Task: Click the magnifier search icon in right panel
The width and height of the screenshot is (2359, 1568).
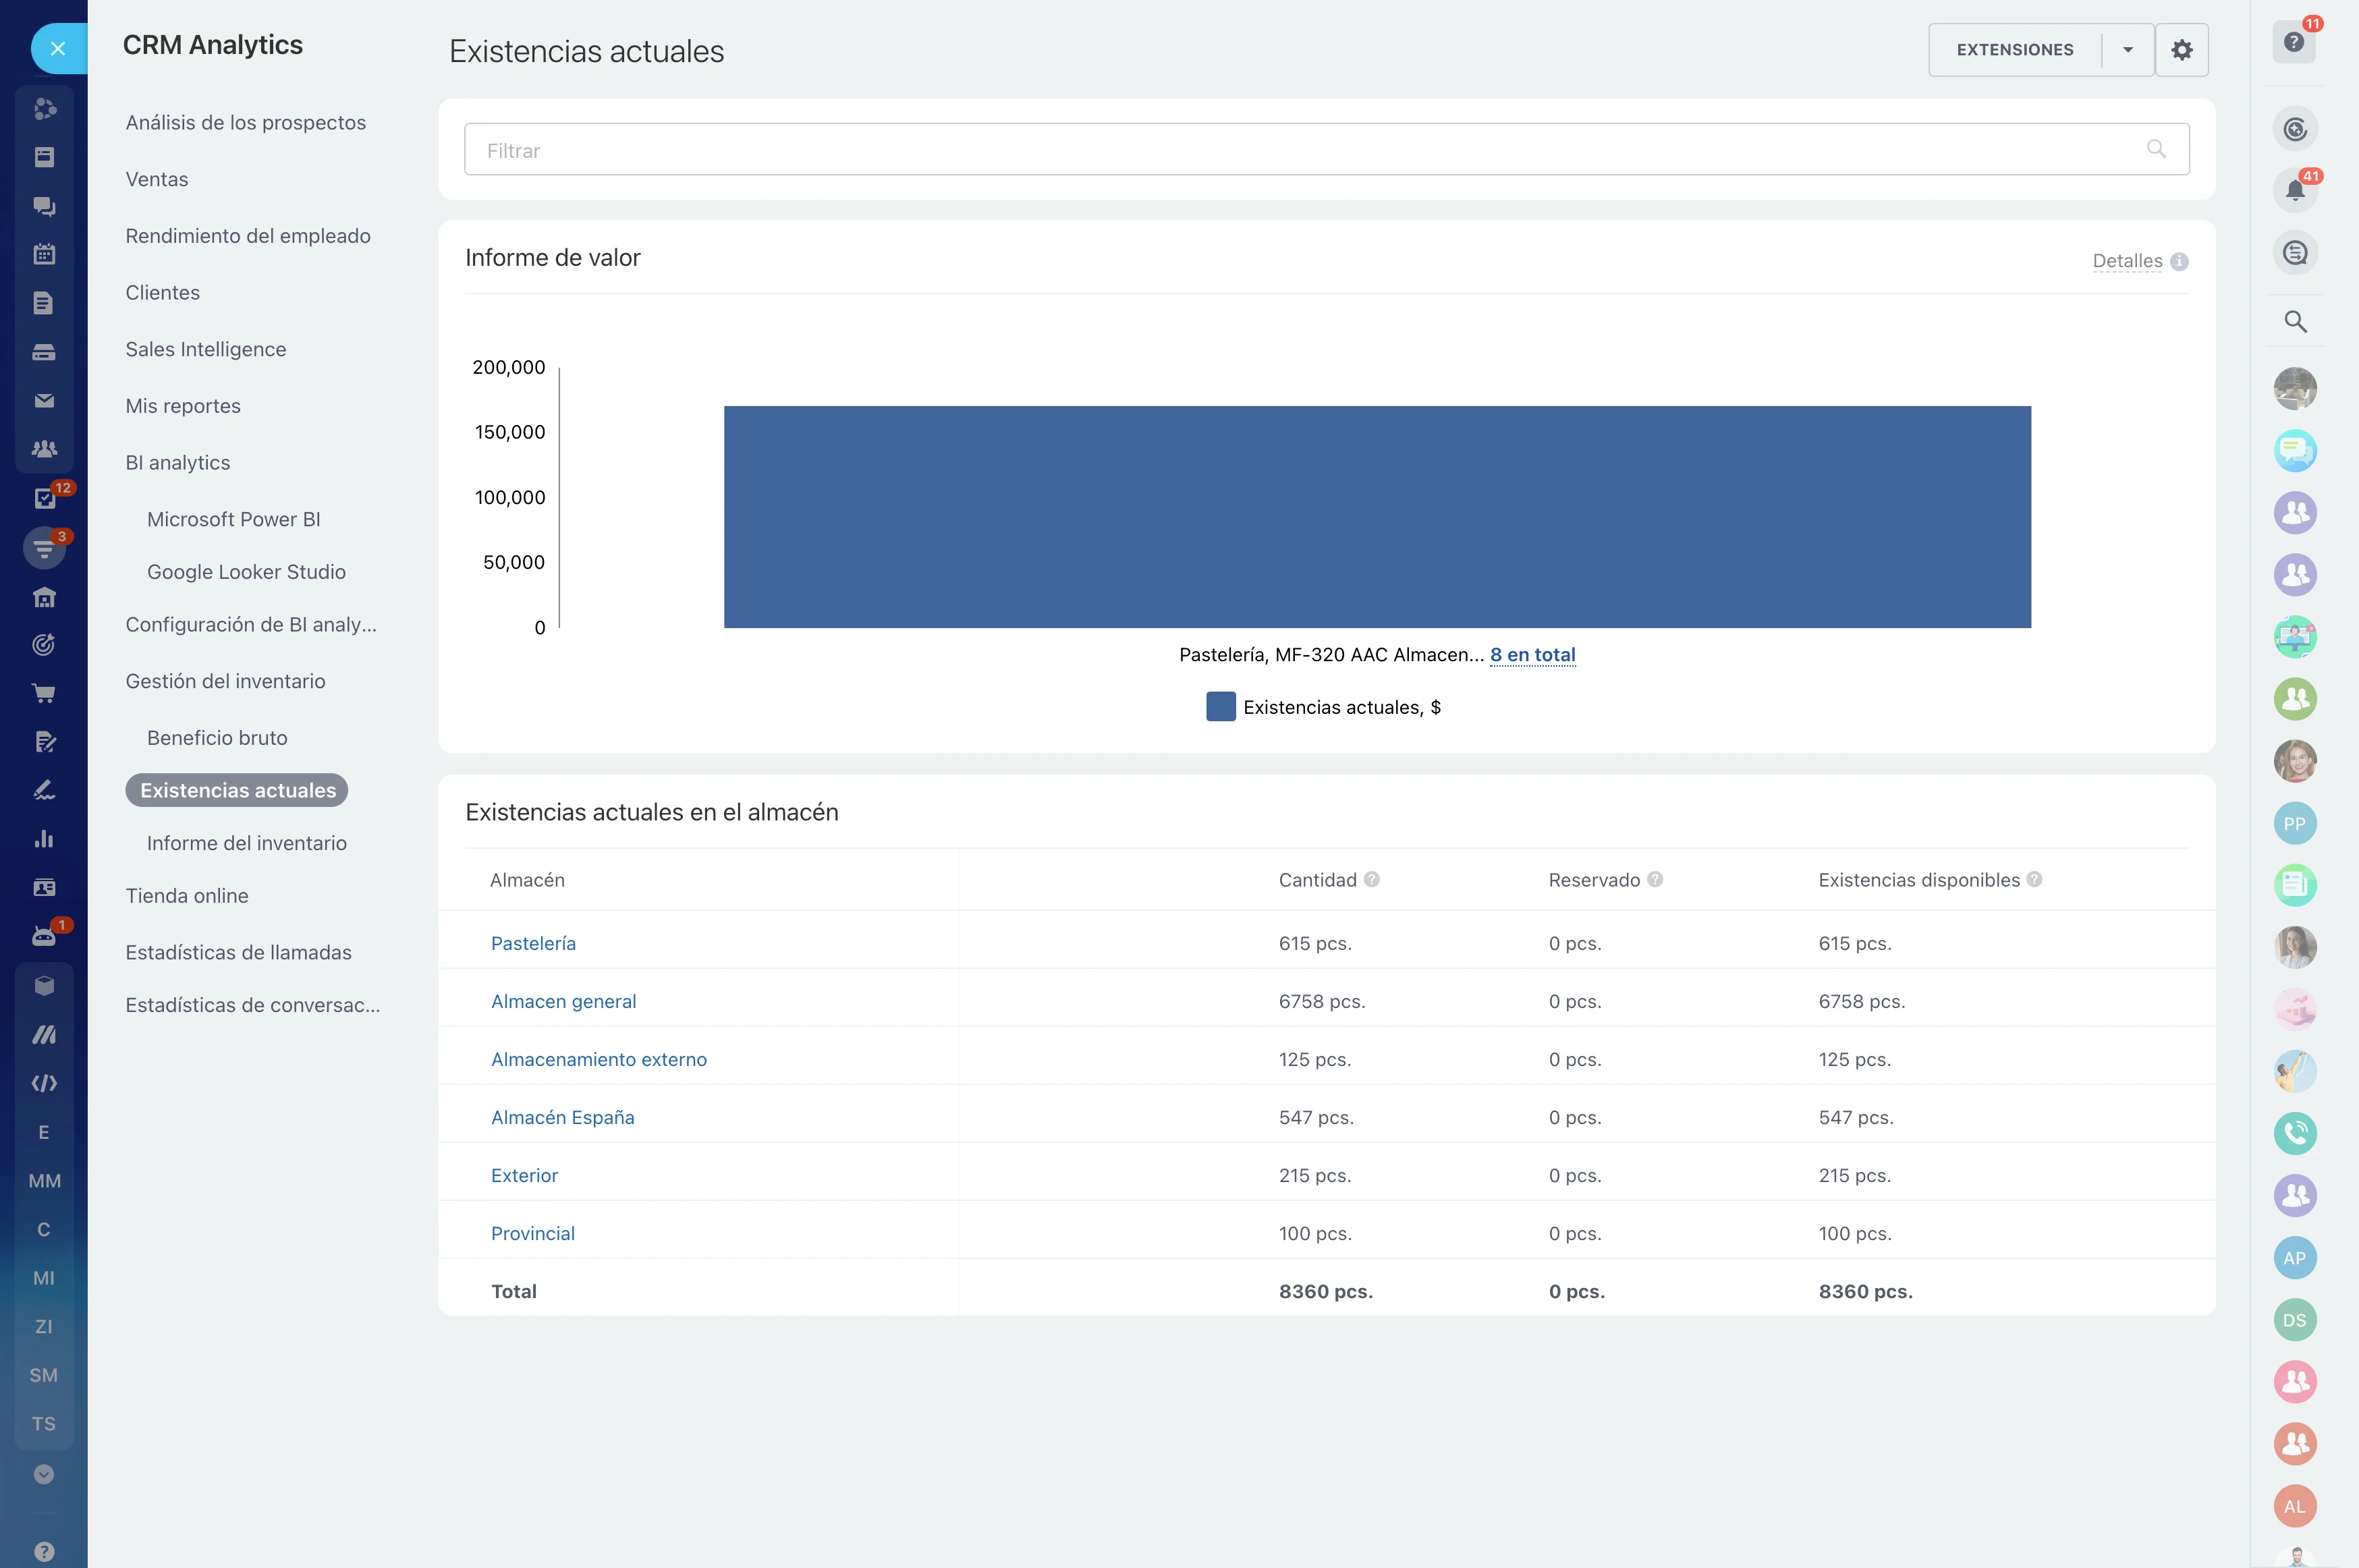Action: 2295,322
